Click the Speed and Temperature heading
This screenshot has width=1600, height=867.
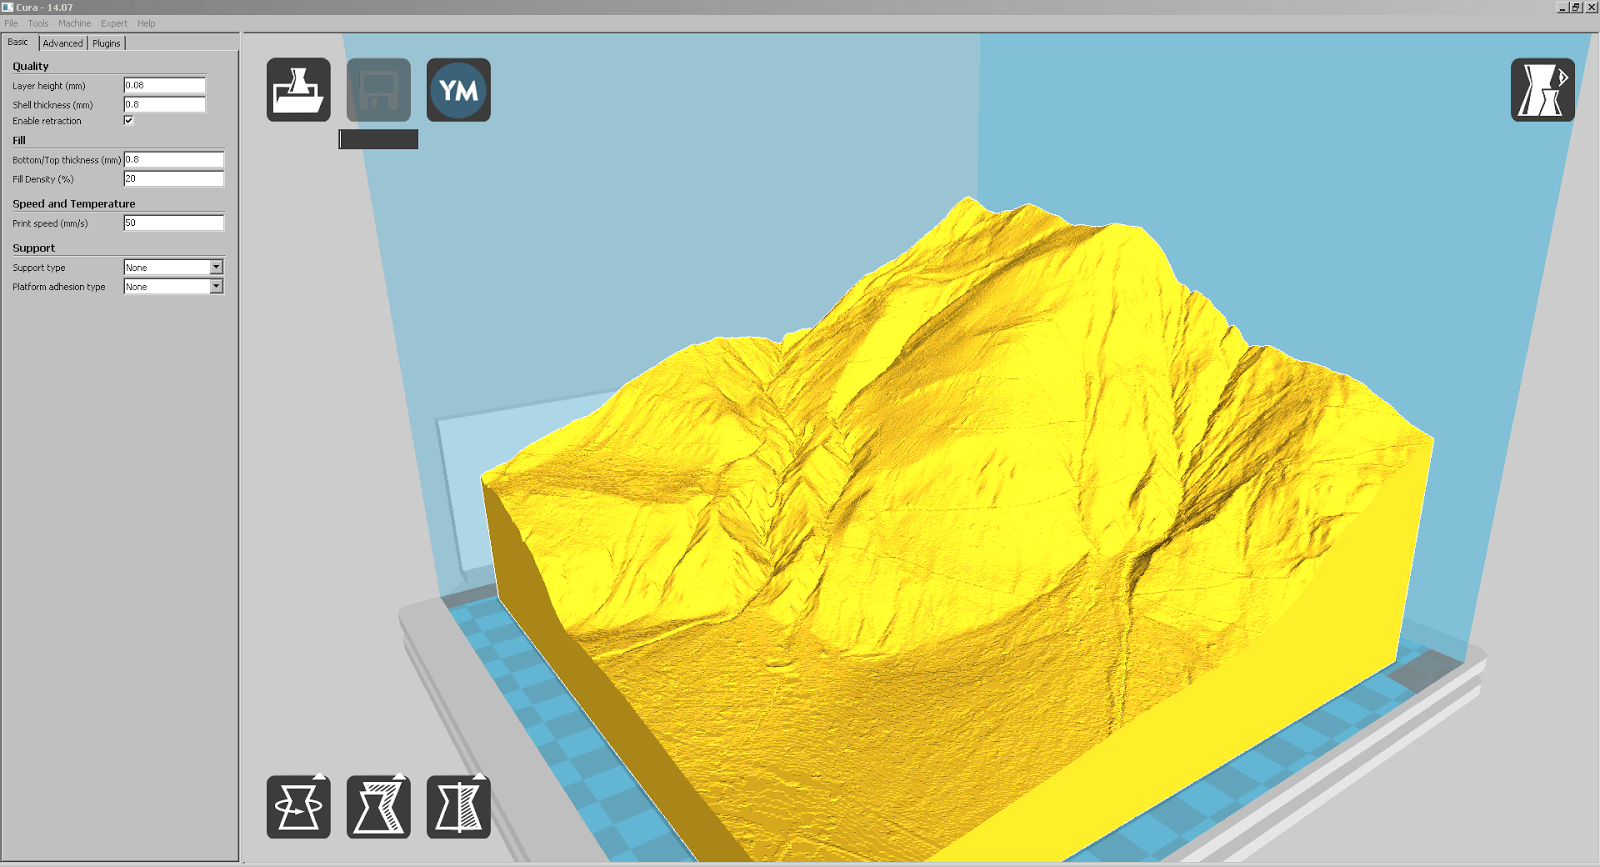tap(74, 203)
